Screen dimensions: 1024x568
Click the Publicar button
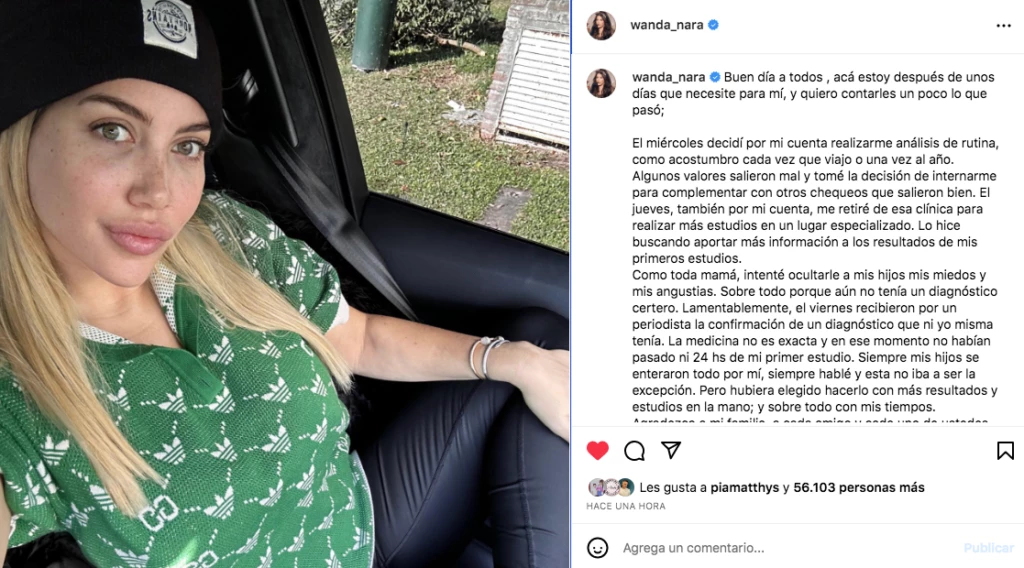[989, 548]
